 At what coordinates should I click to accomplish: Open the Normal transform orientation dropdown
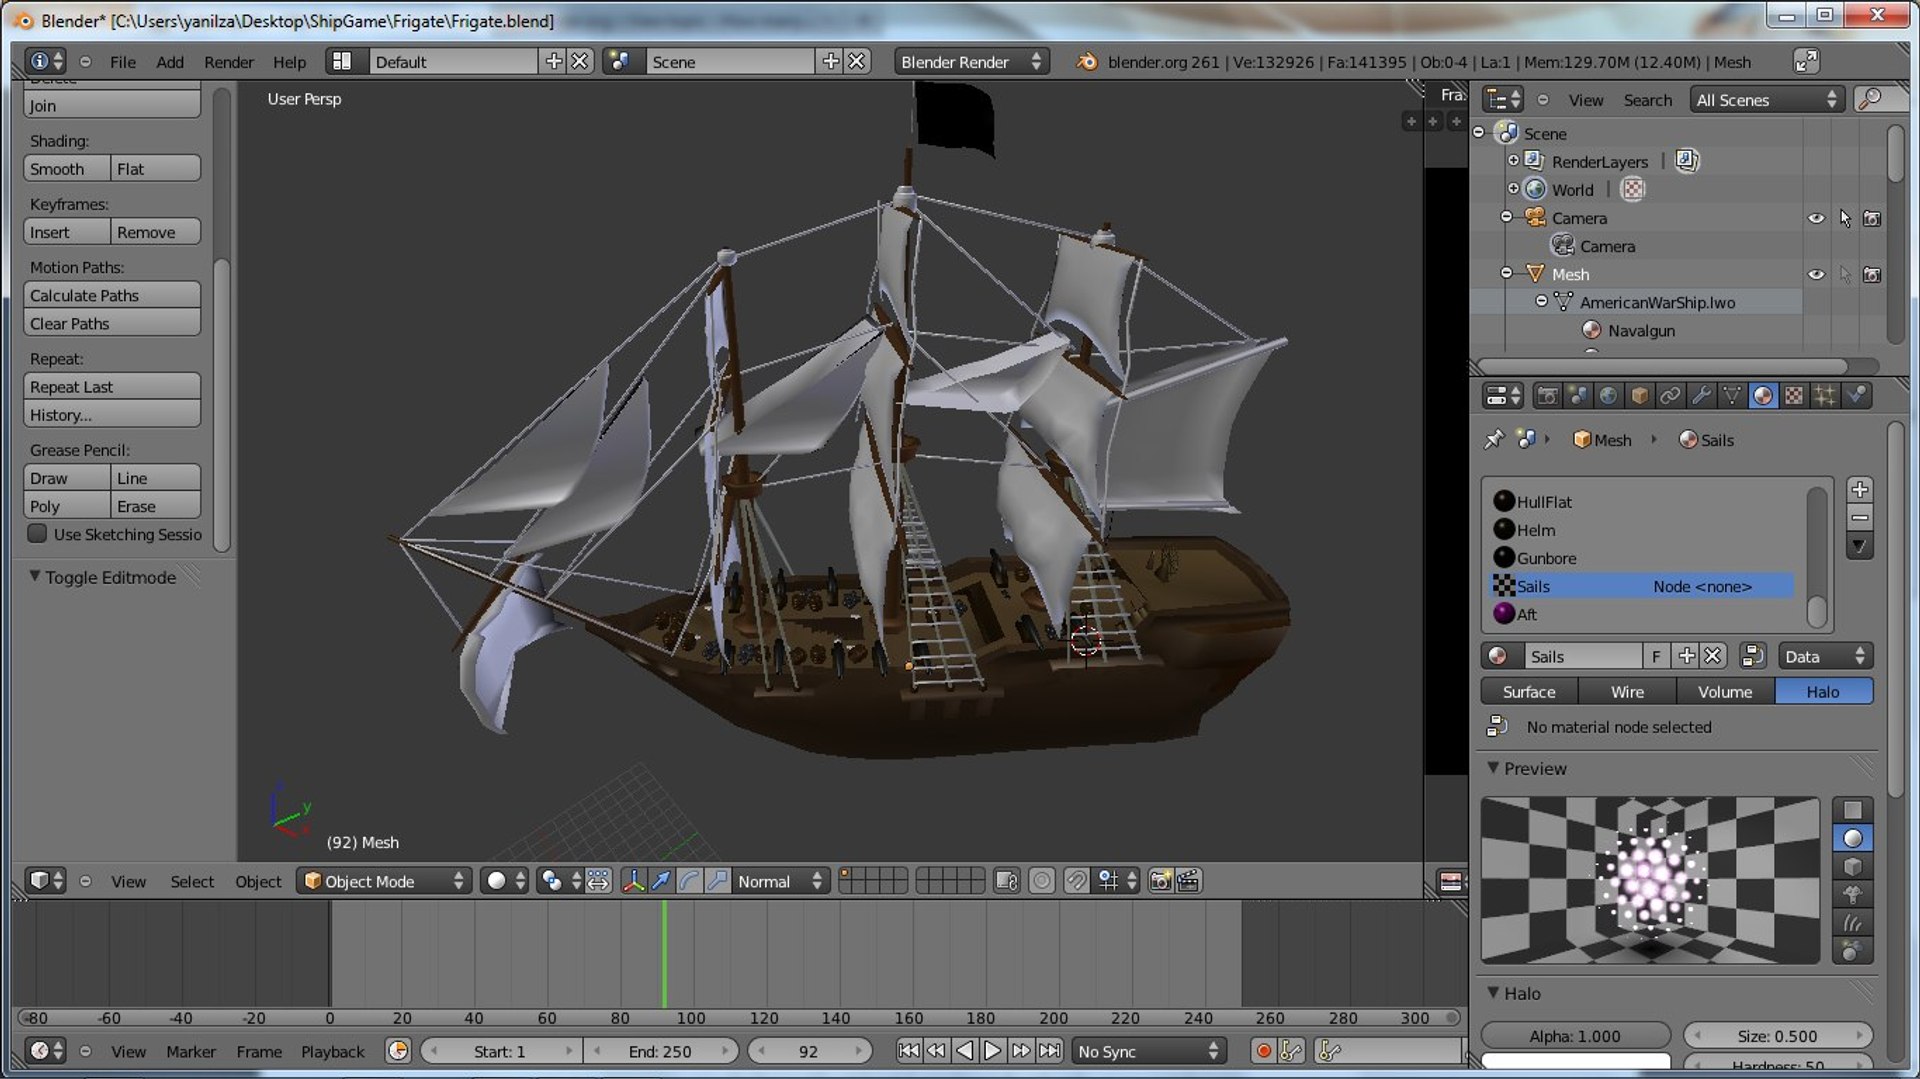780,881
